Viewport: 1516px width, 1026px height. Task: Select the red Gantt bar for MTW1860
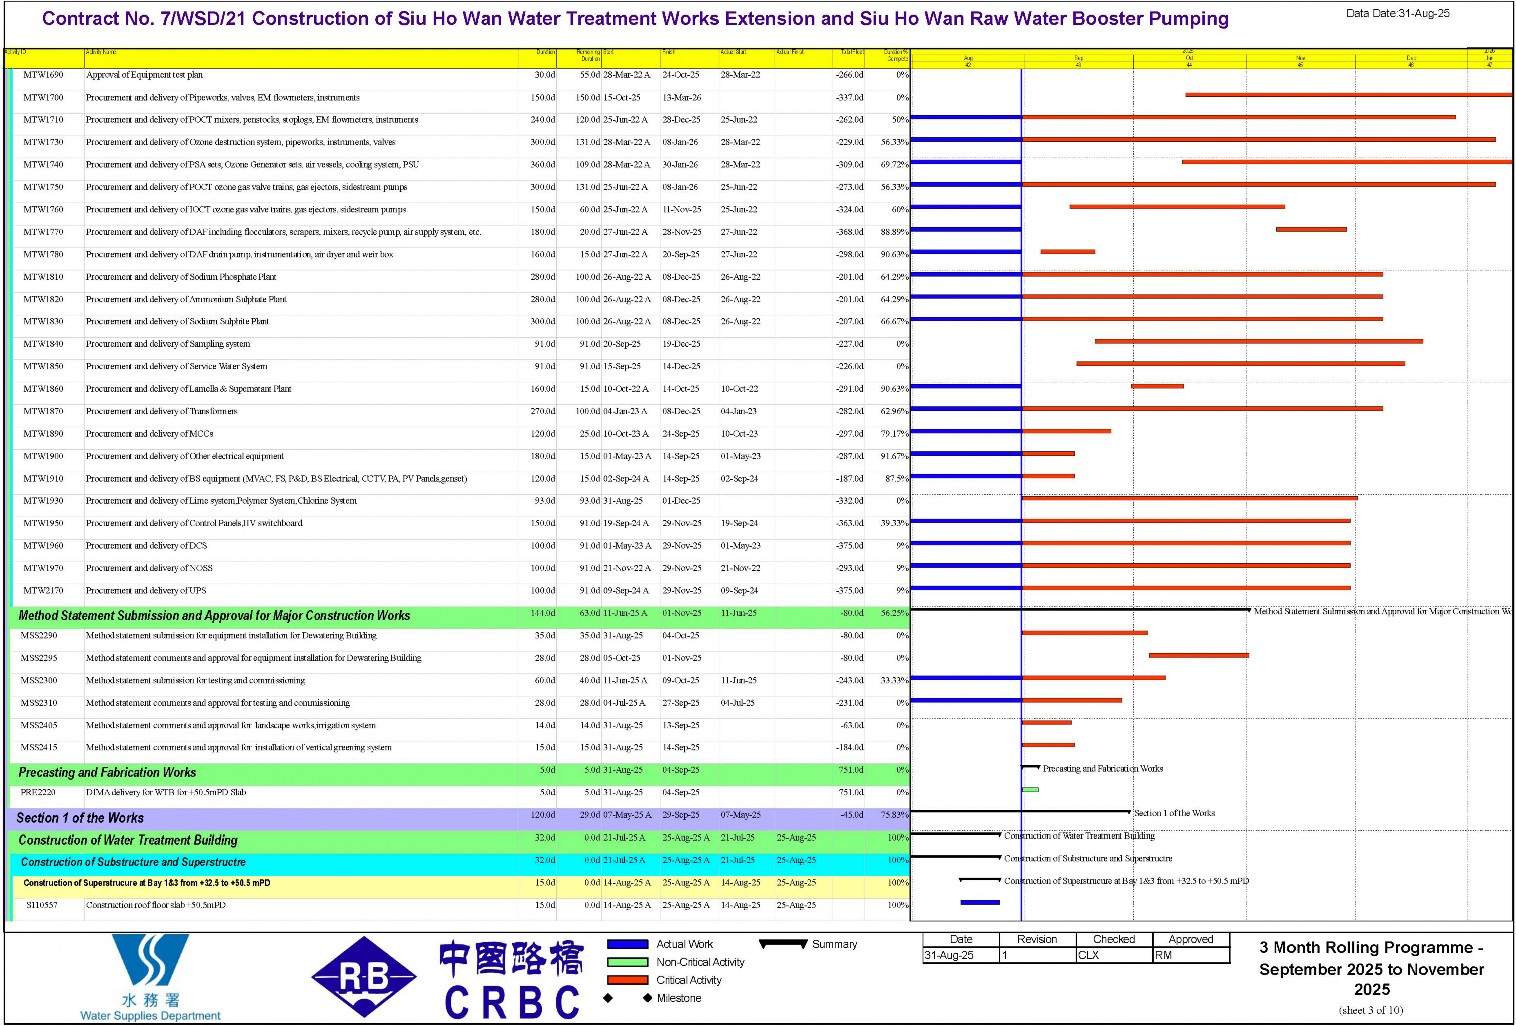pyautogui.click(x=1157, y=386)
